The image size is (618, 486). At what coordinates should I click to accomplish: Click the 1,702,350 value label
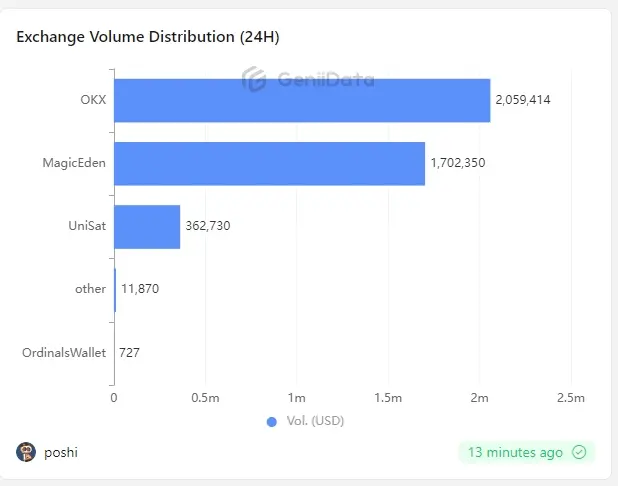pyautogui.click(x=457, y=163)
